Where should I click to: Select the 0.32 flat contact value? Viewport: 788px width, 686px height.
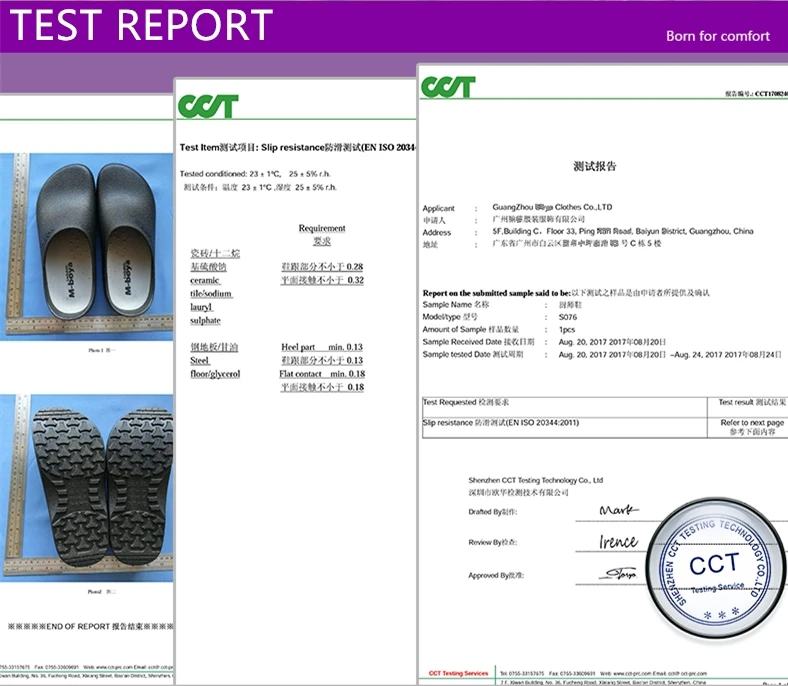tap(355, 280)
